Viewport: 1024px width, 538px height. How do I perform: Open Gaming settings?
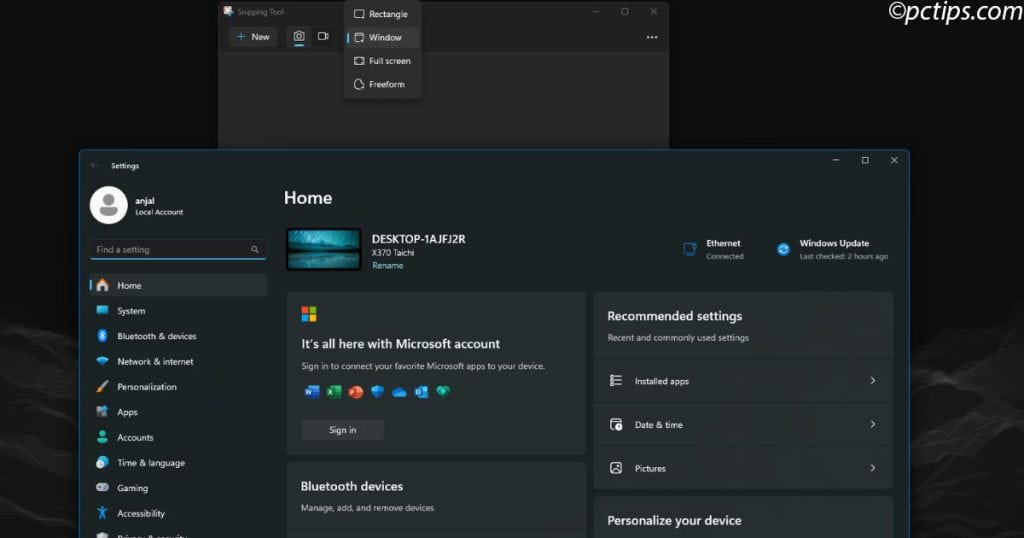[x=178, y=488]
